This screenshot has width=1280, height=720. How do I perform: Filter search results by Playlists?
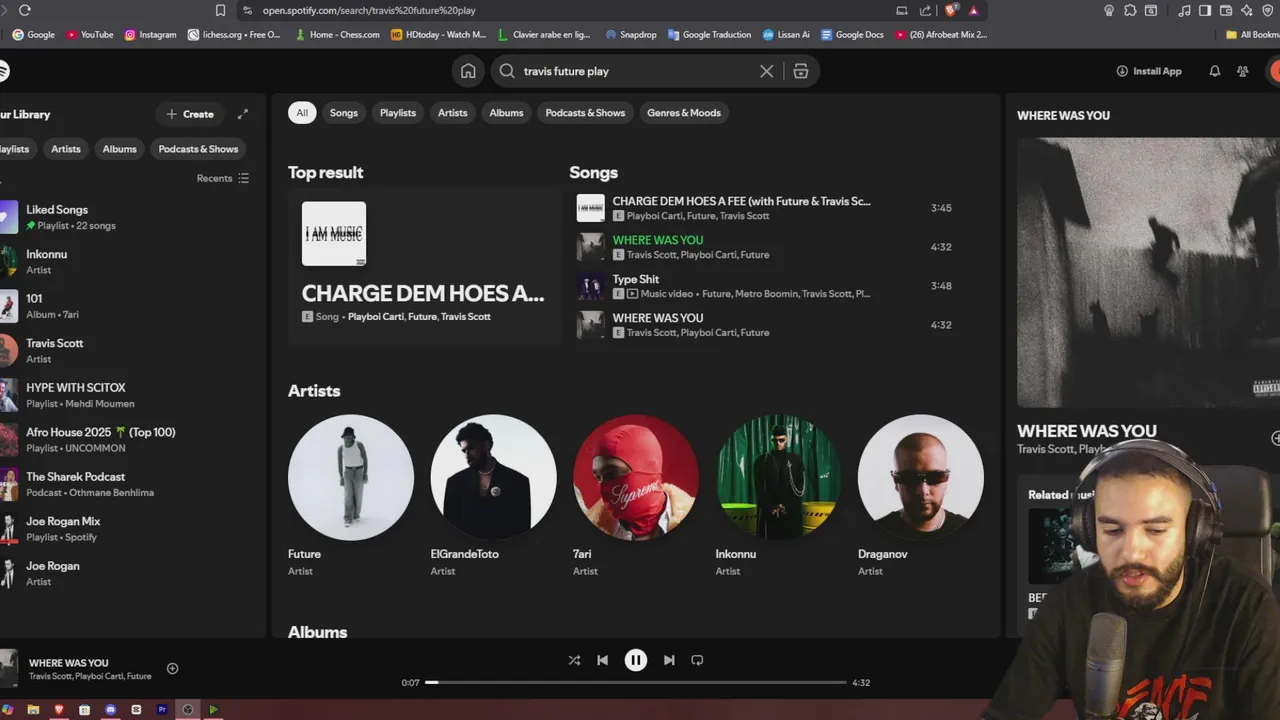point(398,113)
